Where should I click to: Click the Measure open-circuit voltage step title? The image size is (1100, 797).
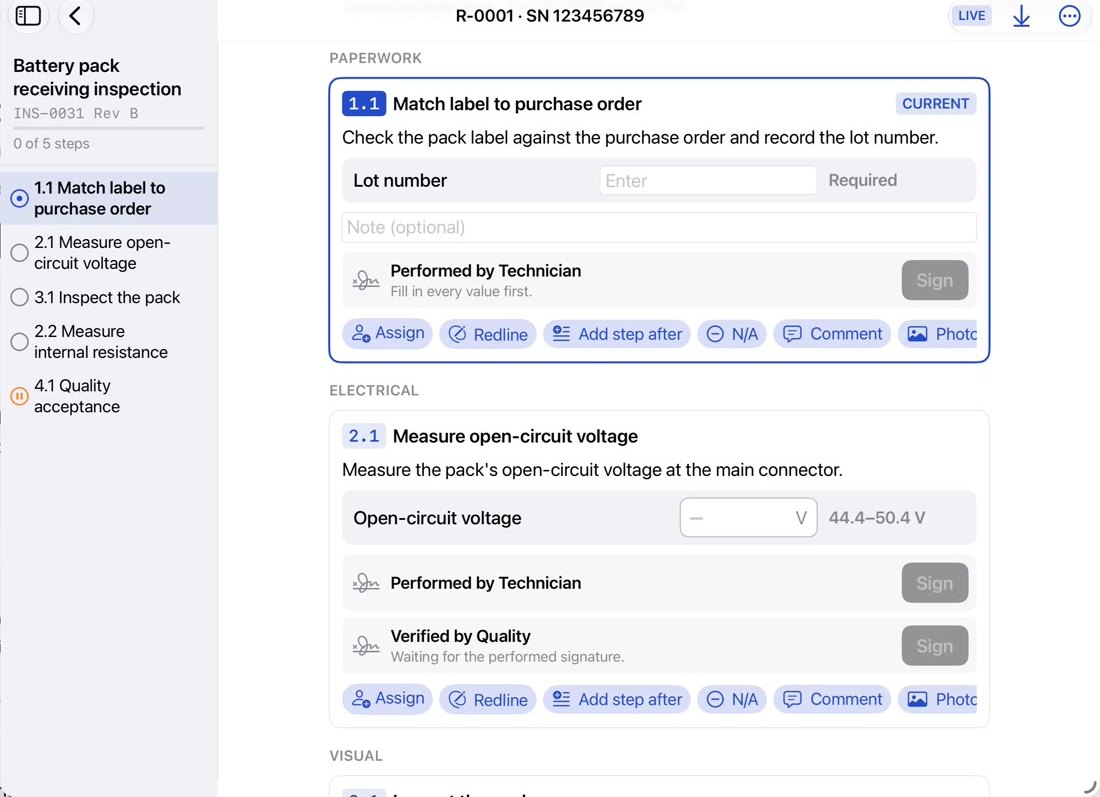click(x=515, y=436)
